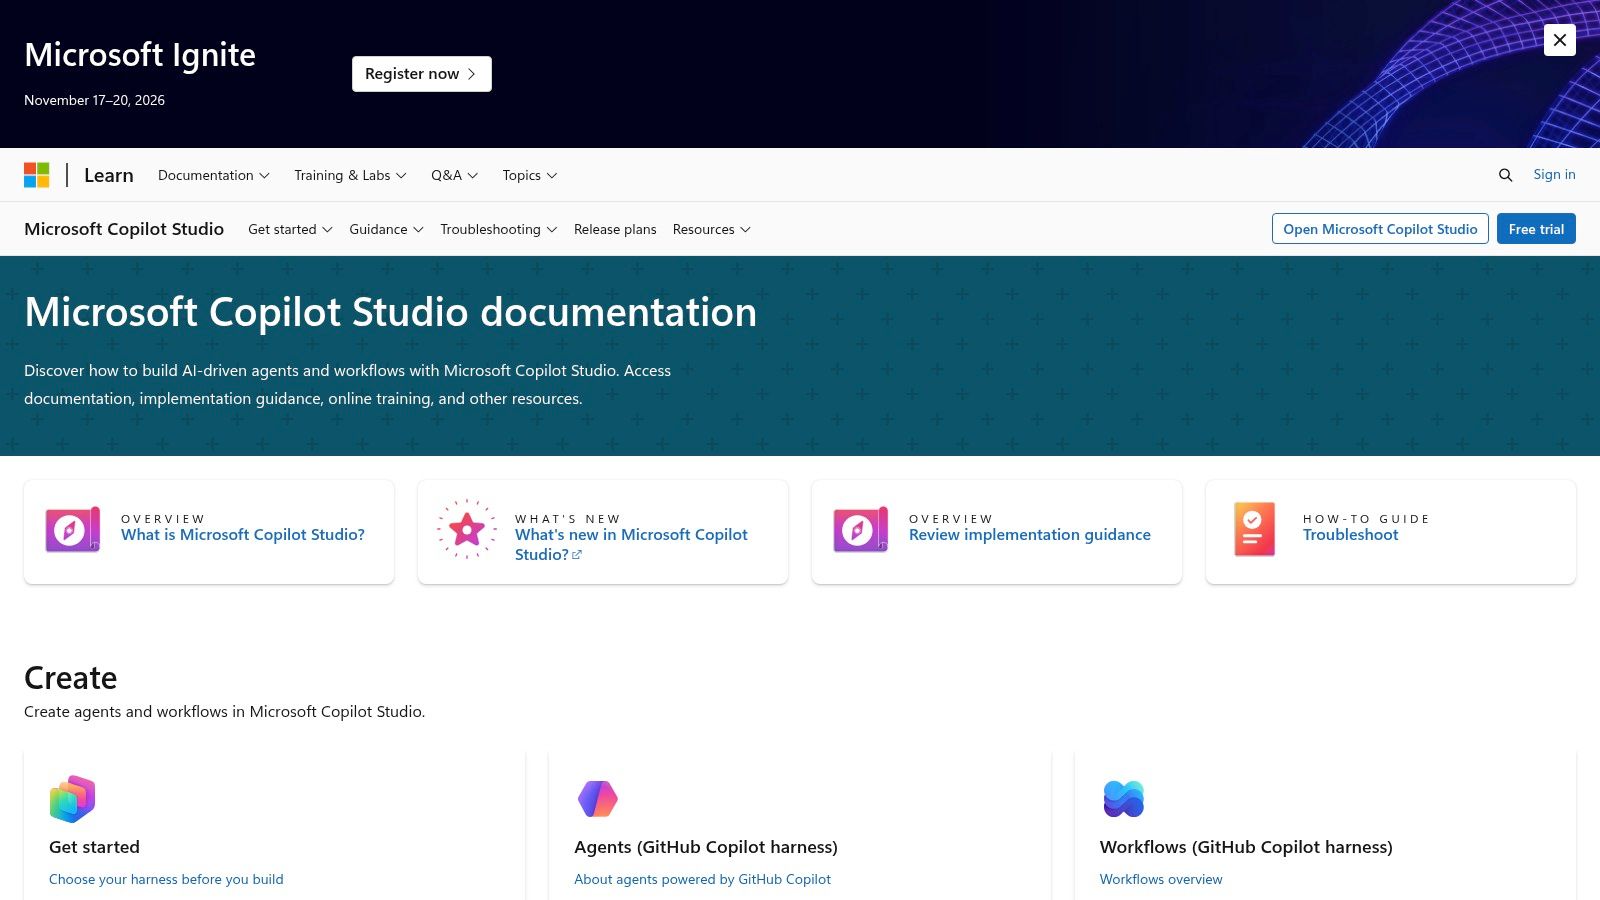Image resolution: width=1600 pixels, height=900 pixels.
Task: Click the Microsoft Copilot Studio title link
Action: pyautogui.click(x=124, y=229)
